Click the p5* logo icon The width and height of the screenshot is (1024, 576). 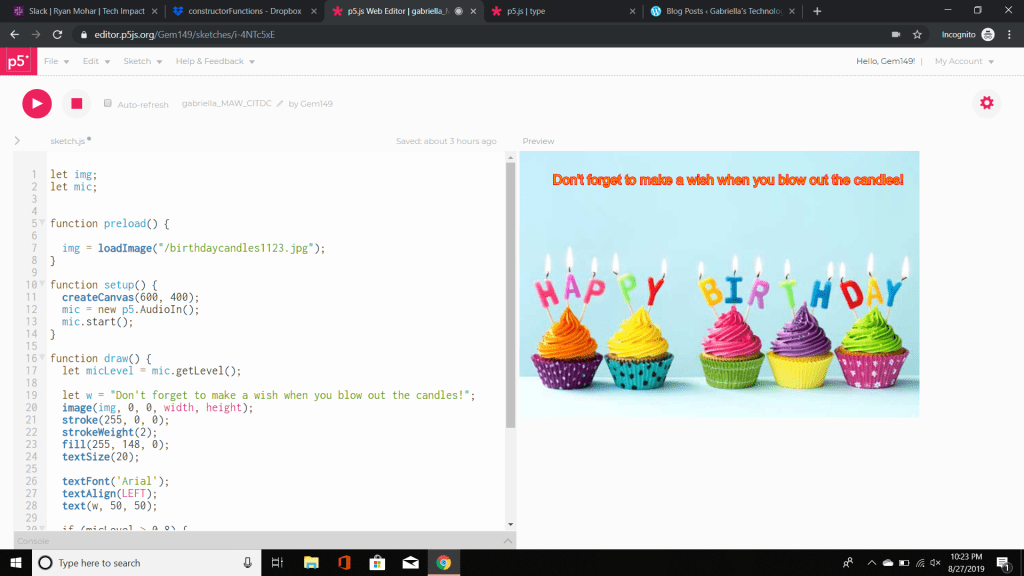(x=18, y=61)
